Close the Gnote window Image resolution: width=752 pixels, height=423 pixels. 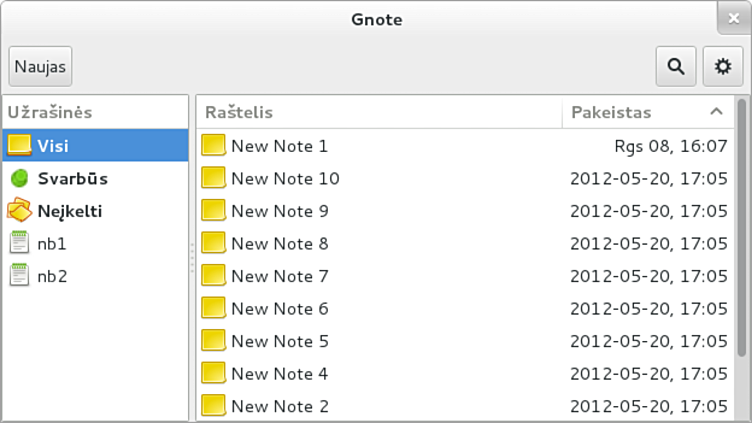pos(733,18)
